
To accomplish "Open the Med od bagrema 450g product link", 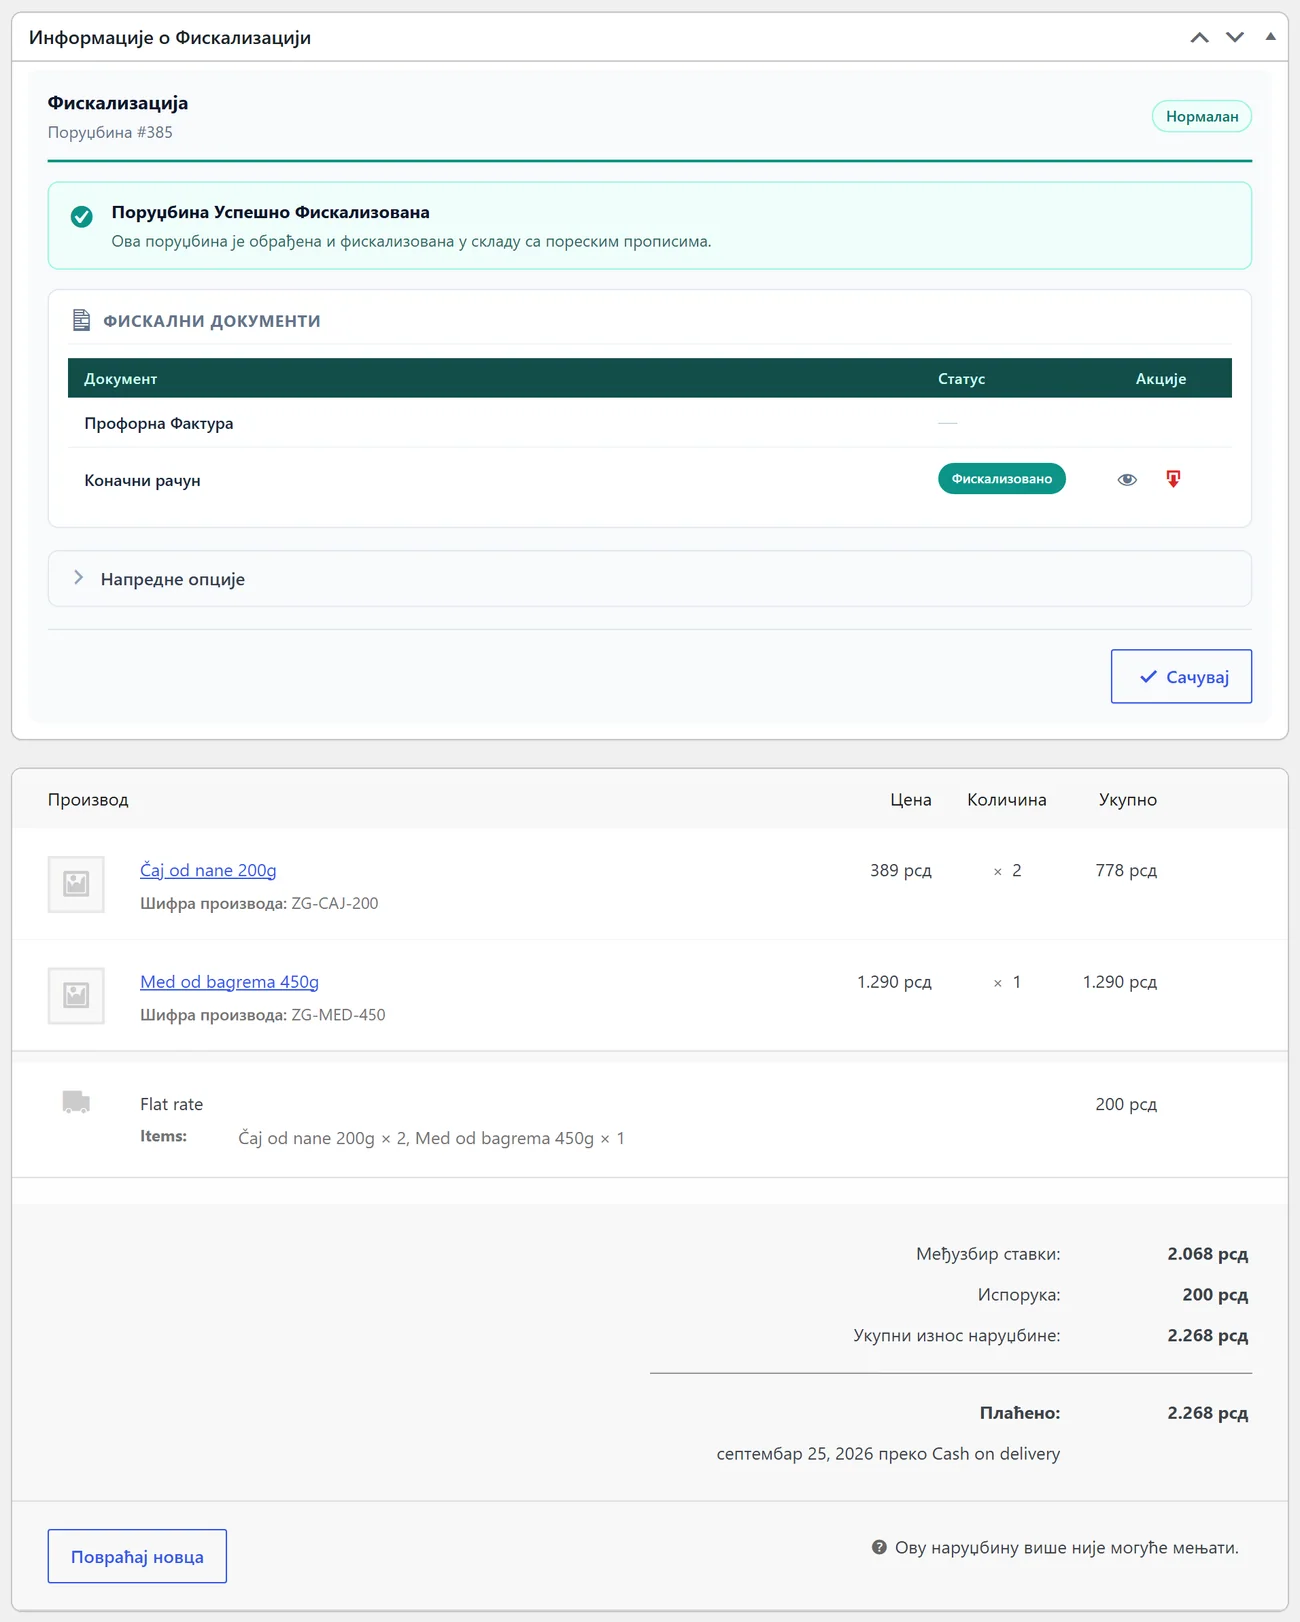I will 229,982.
